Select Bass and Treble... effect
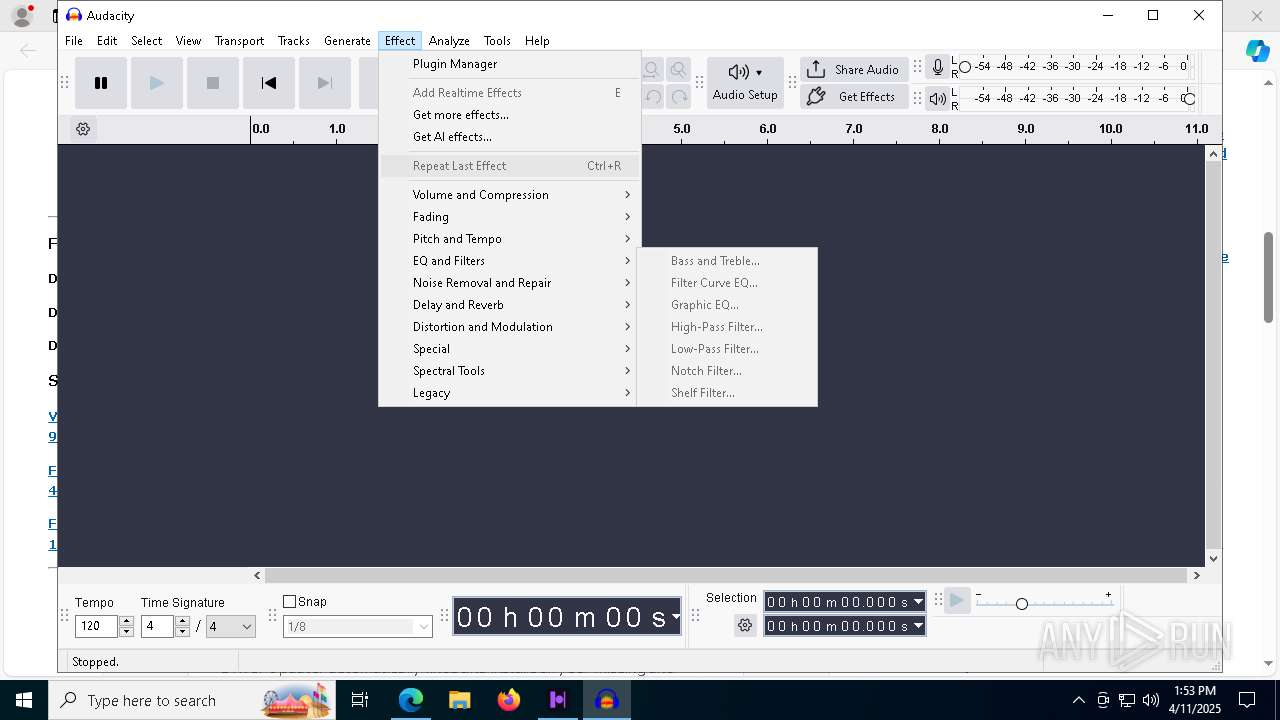The width and height of the screenshot is (1280, 720). (727, 261)
